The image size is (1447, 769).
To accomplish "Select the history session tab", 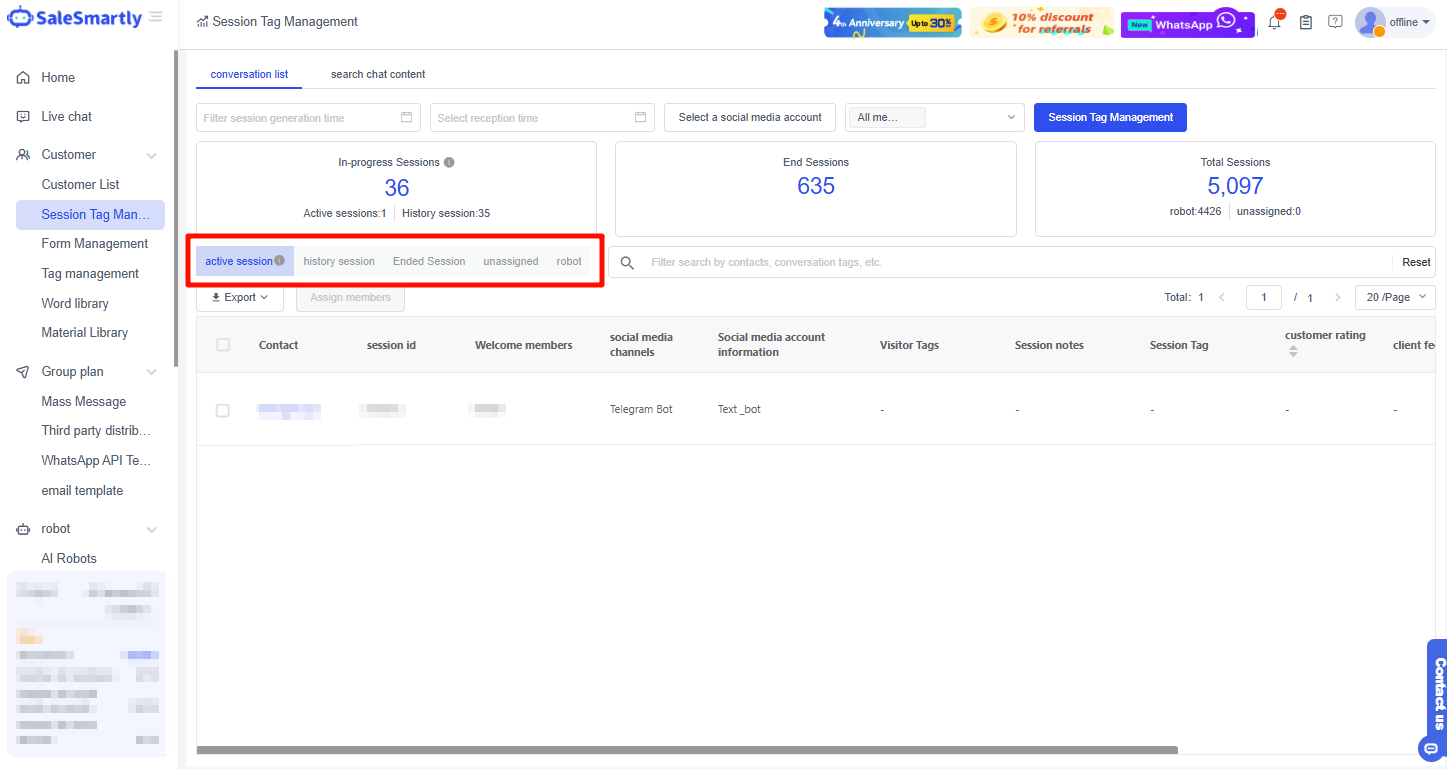I will (339, 261).
